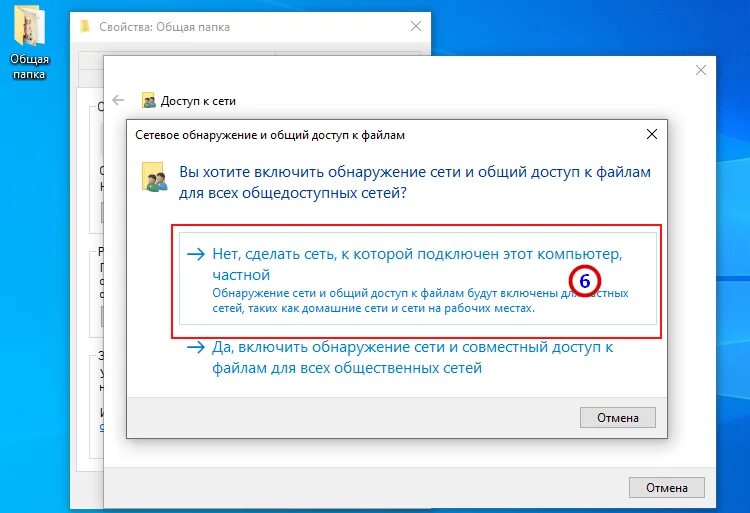Close the Сетевое обнаружение dialog

coord(651,134)
